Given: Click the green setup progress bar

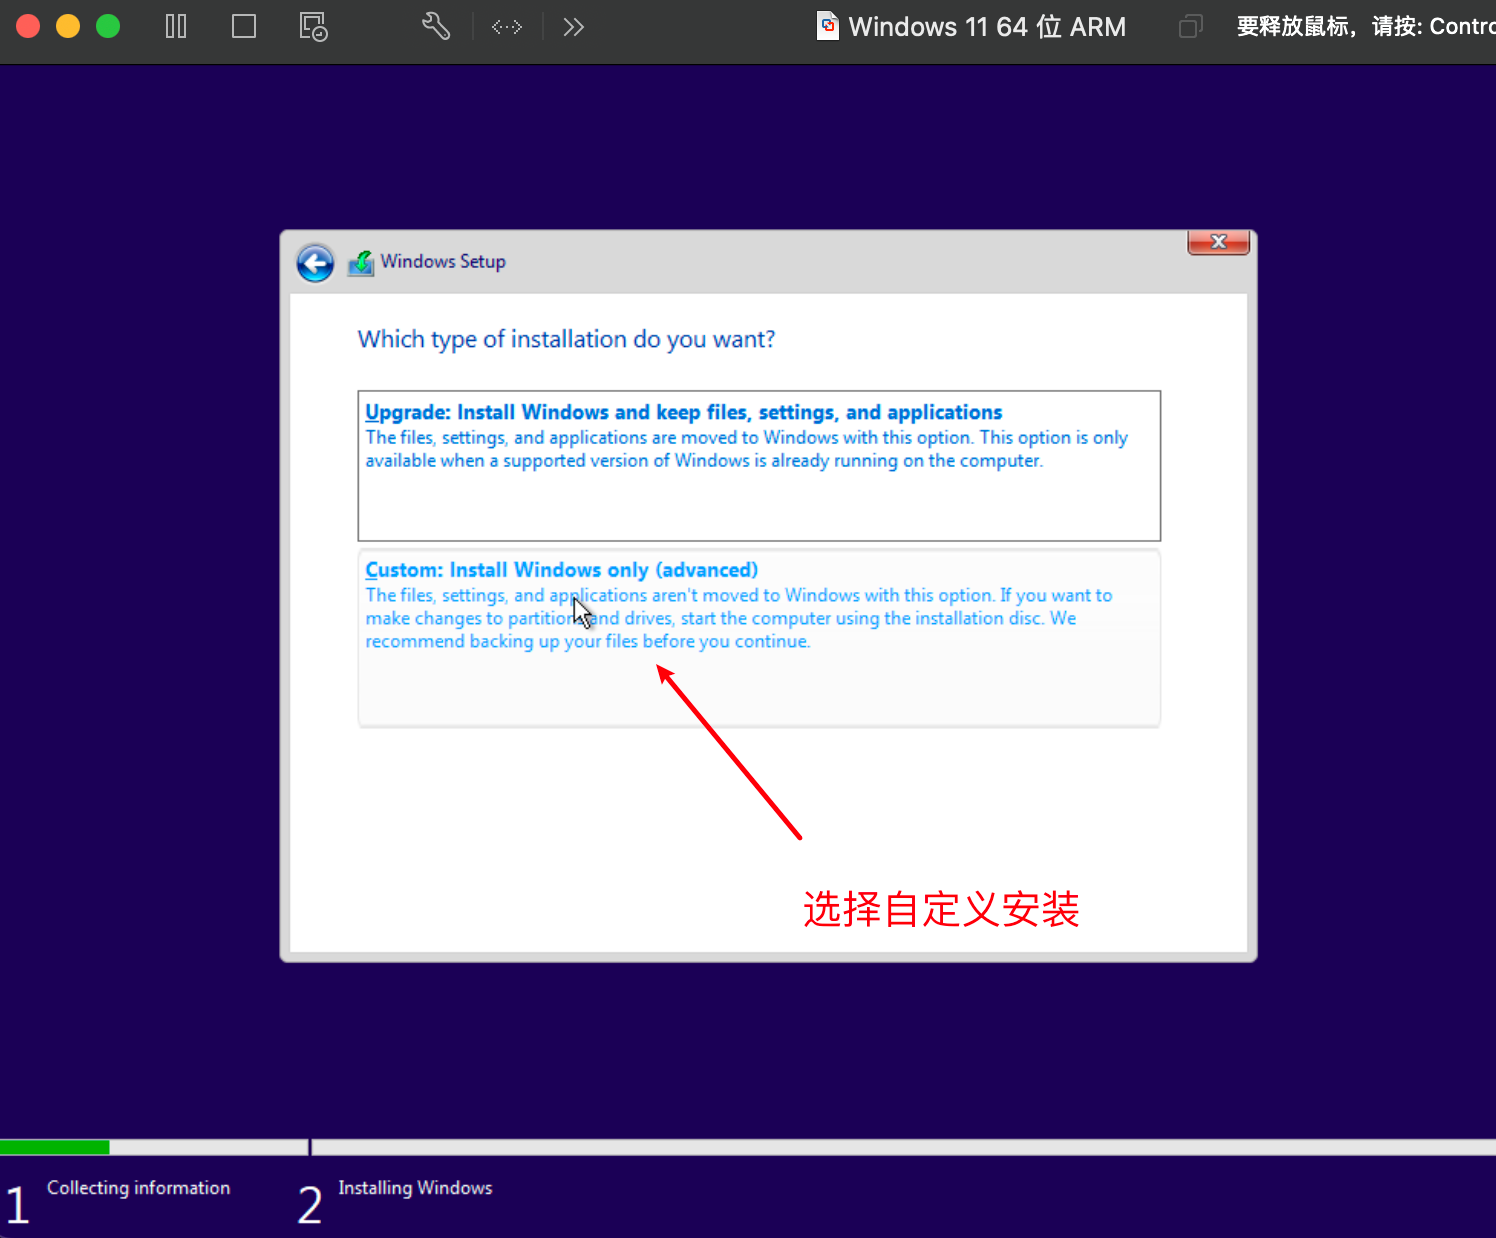Looking at the screenshot, I should click(x=55, y=1147).
